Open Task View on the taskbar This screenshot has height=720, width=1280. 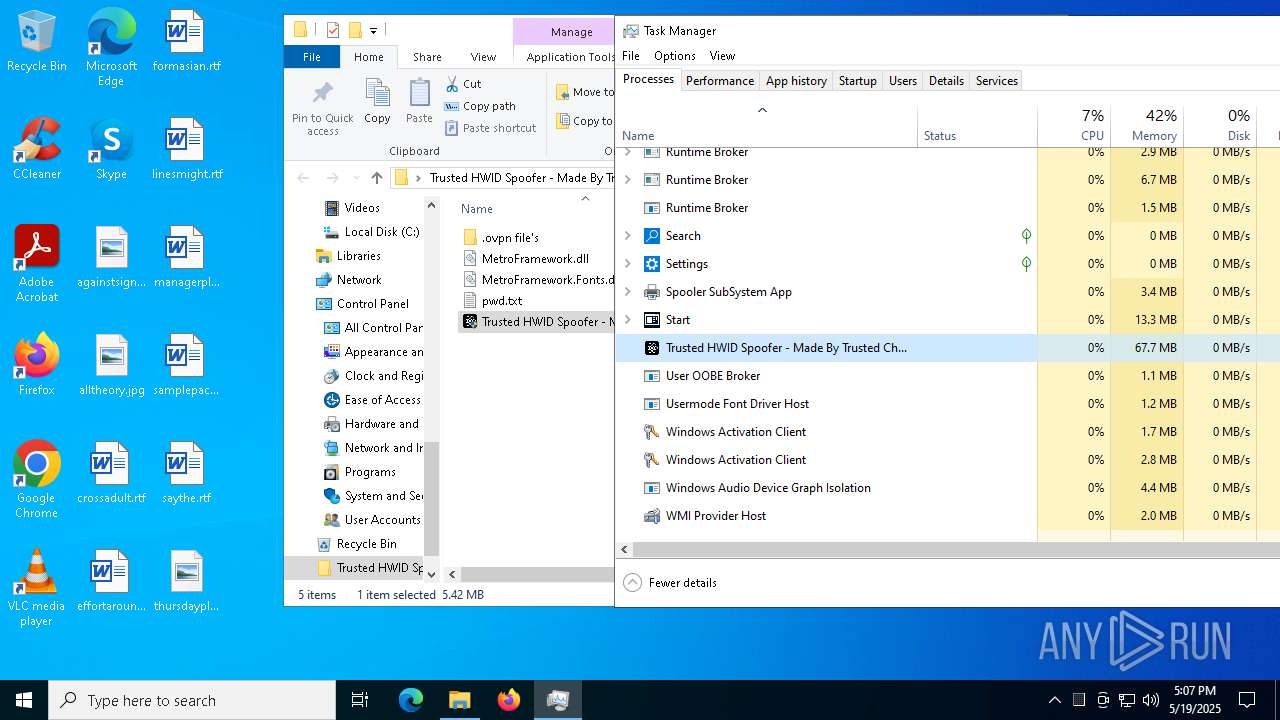(x=360, y=700)
